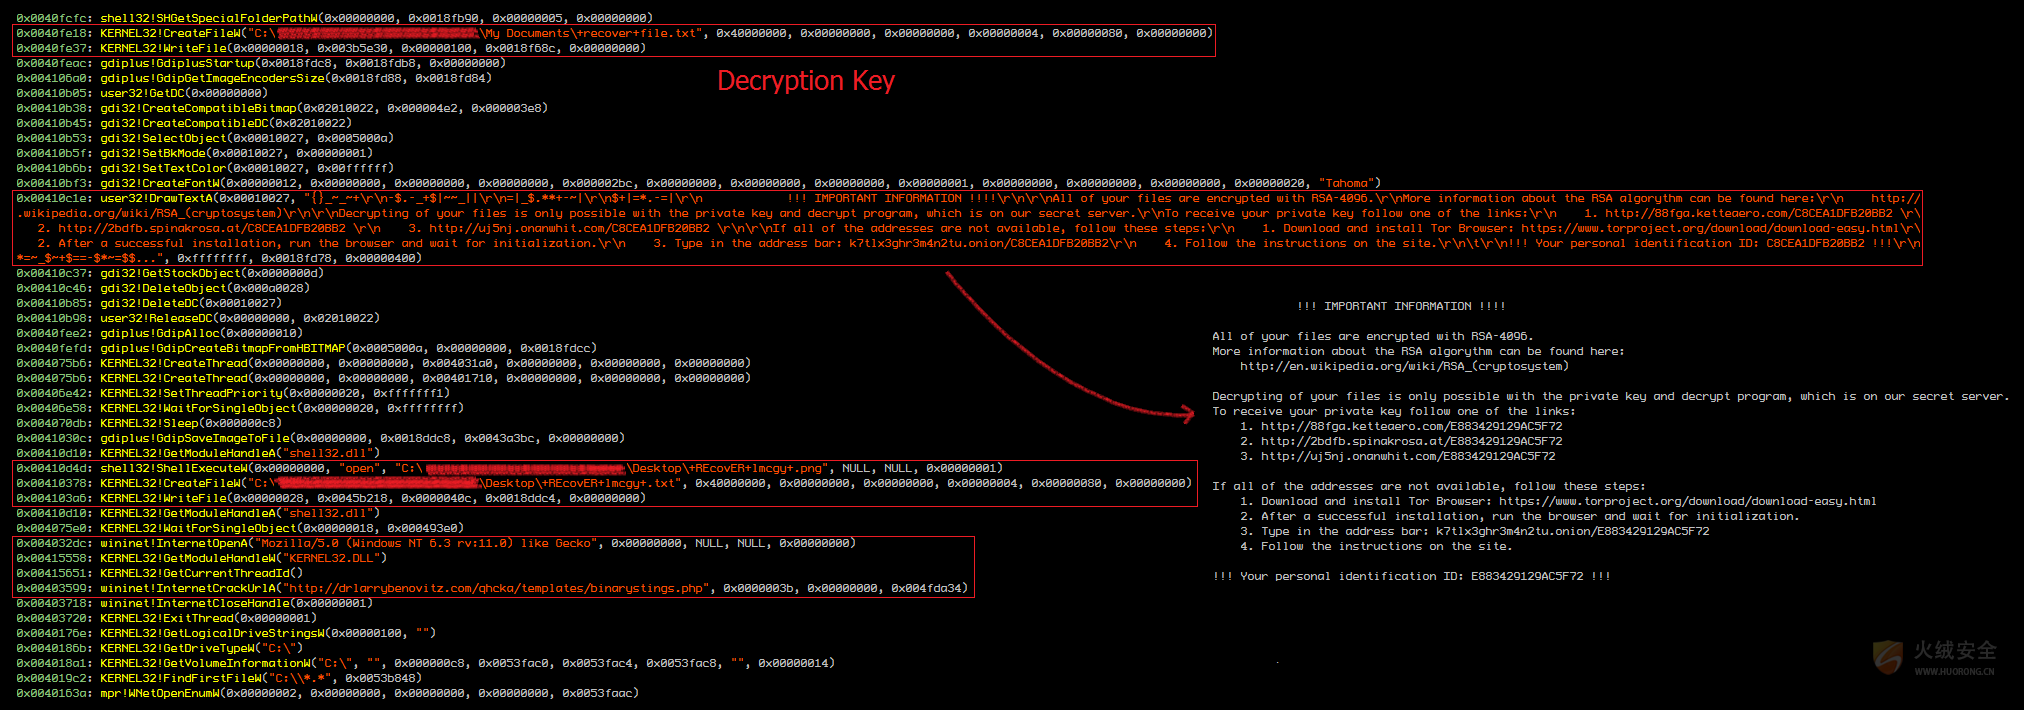The height and width of the screenshot is (710, 2024).
Task: Click the red "Decryption Key" label
Action: point(806,81)
